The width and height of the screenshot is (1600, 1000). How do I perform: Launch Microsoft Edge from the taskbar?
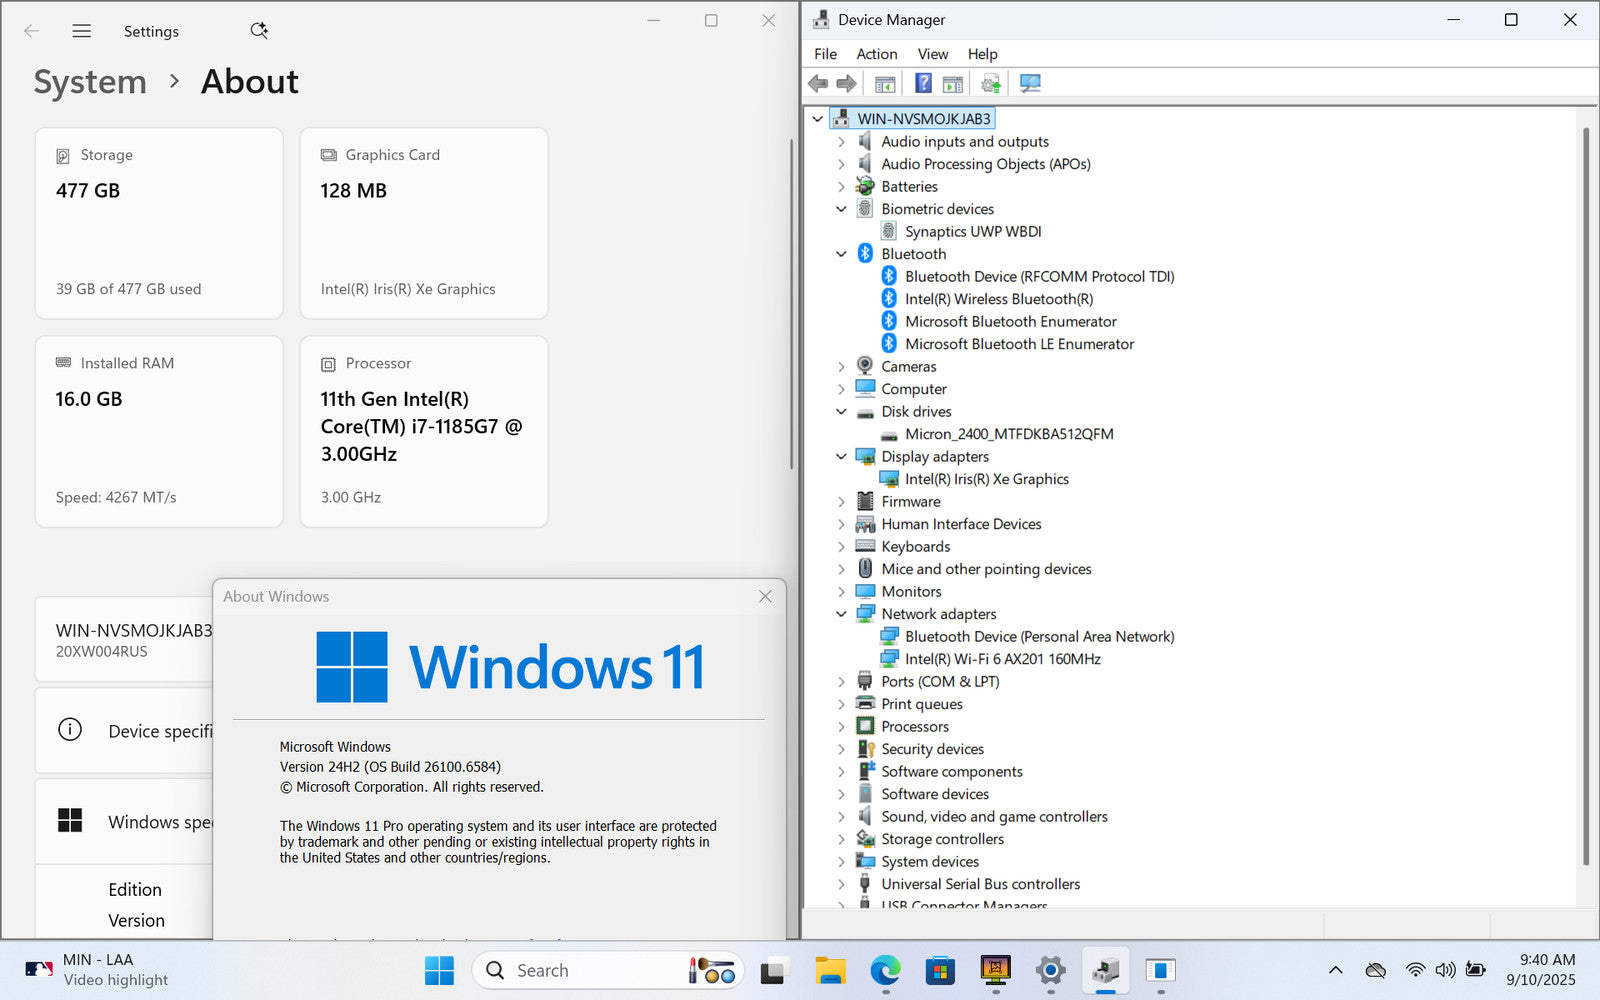coord(885,970)
